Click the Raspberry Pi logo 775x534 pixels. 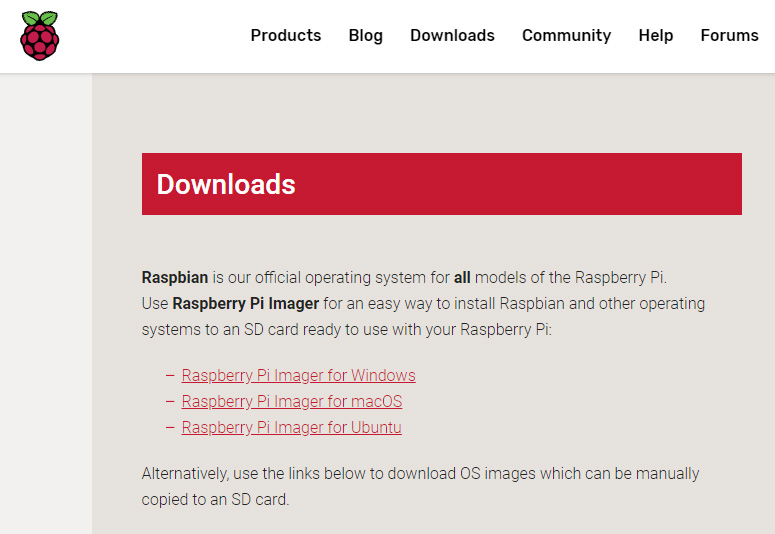pos(40,36)
